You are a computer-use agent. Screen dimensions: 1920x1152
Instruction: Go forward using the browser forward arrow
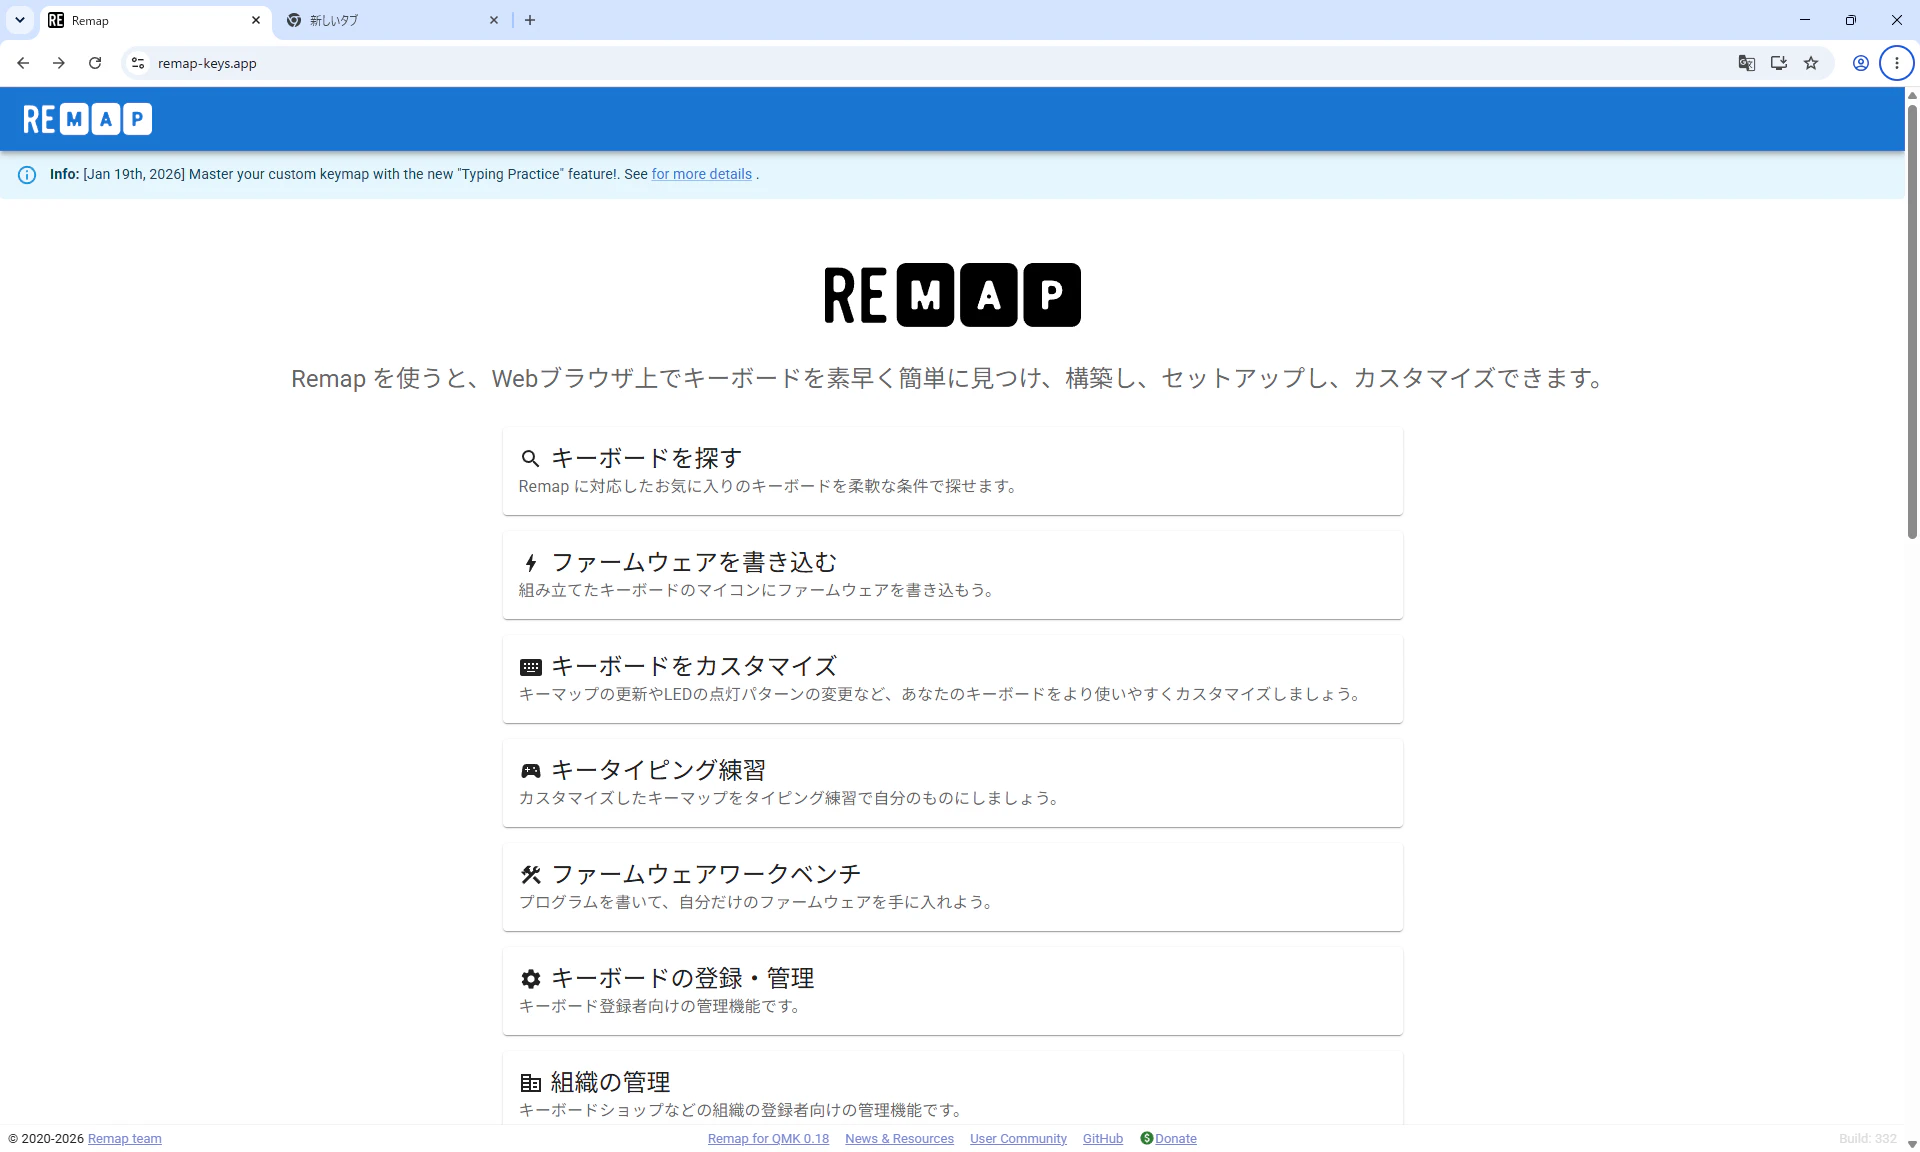[59, 63]
